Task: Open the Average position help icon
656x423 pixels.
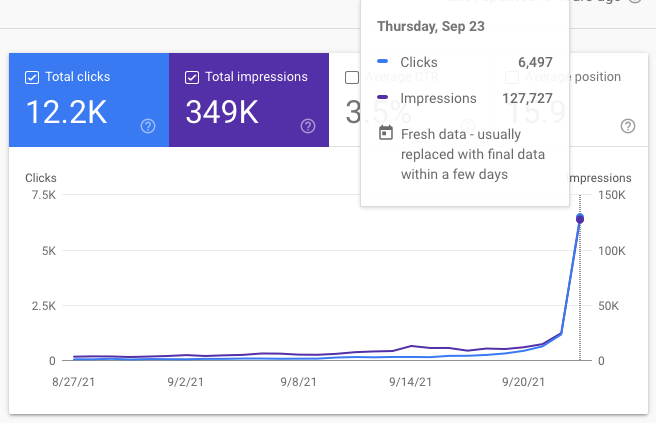Action: click(628, 126)
